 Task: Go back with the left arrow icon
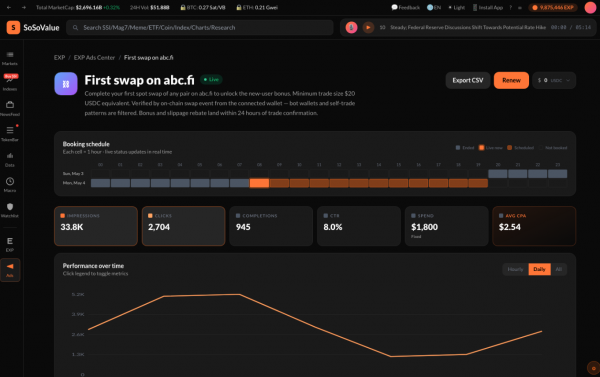click(x=9, y=7)
